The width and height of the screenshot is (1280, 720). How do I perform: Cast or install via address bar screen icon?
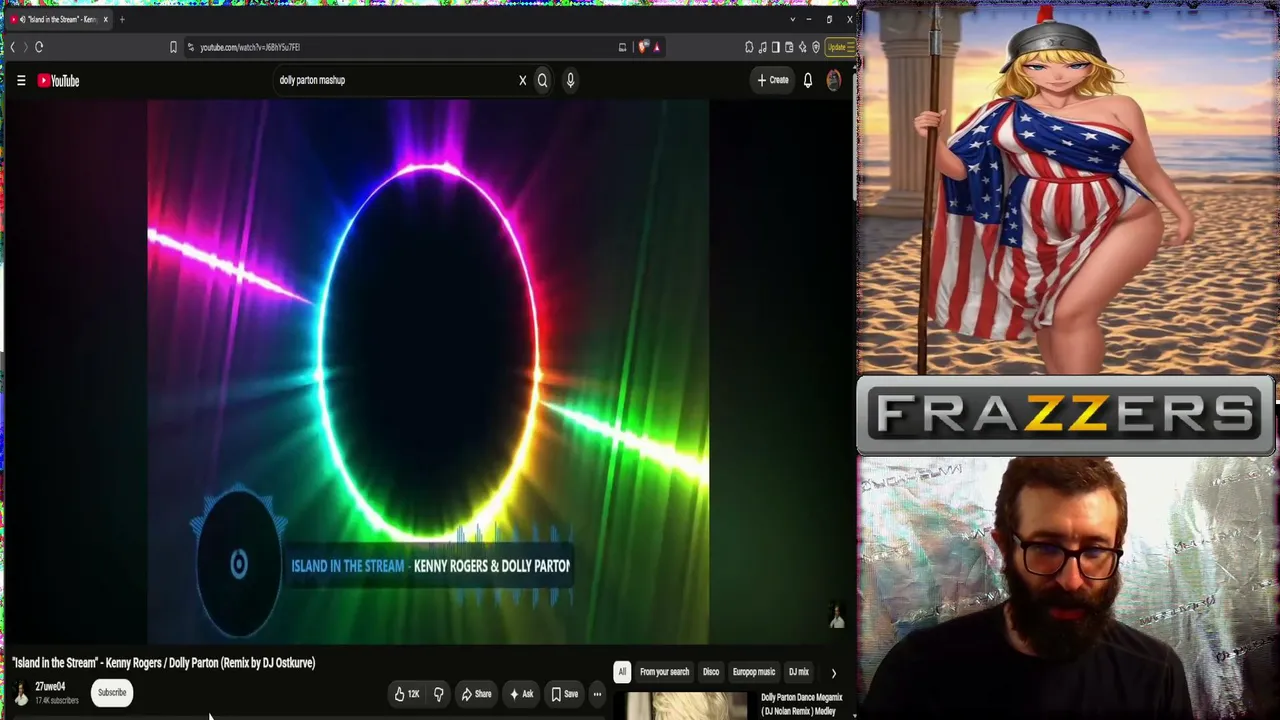point(622,47)
